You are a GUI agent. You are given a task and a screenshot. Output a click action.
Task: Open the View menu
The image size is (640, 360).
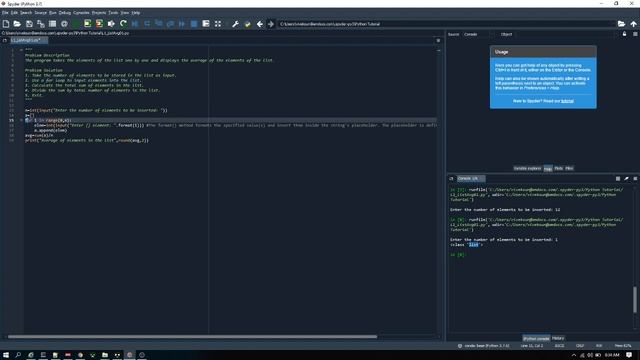tap(124, 13)
